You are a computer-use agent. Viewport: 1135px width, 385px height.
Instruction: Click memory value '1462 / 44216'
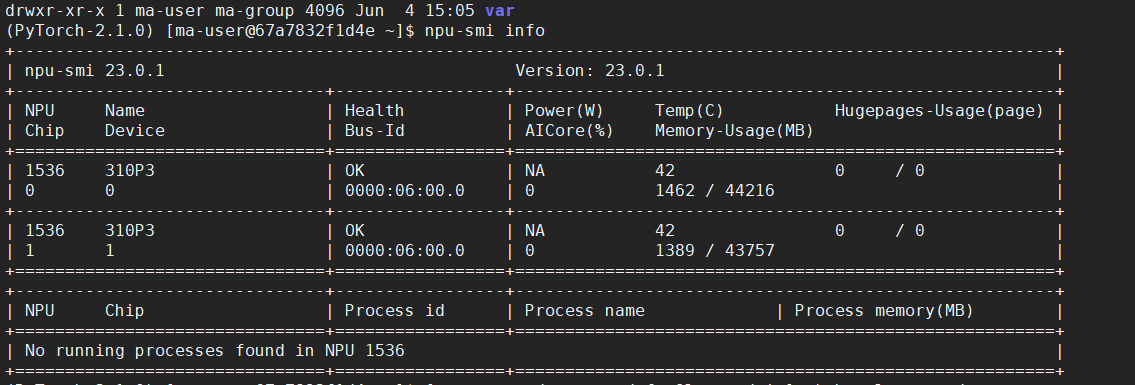[x=714, y=191]
